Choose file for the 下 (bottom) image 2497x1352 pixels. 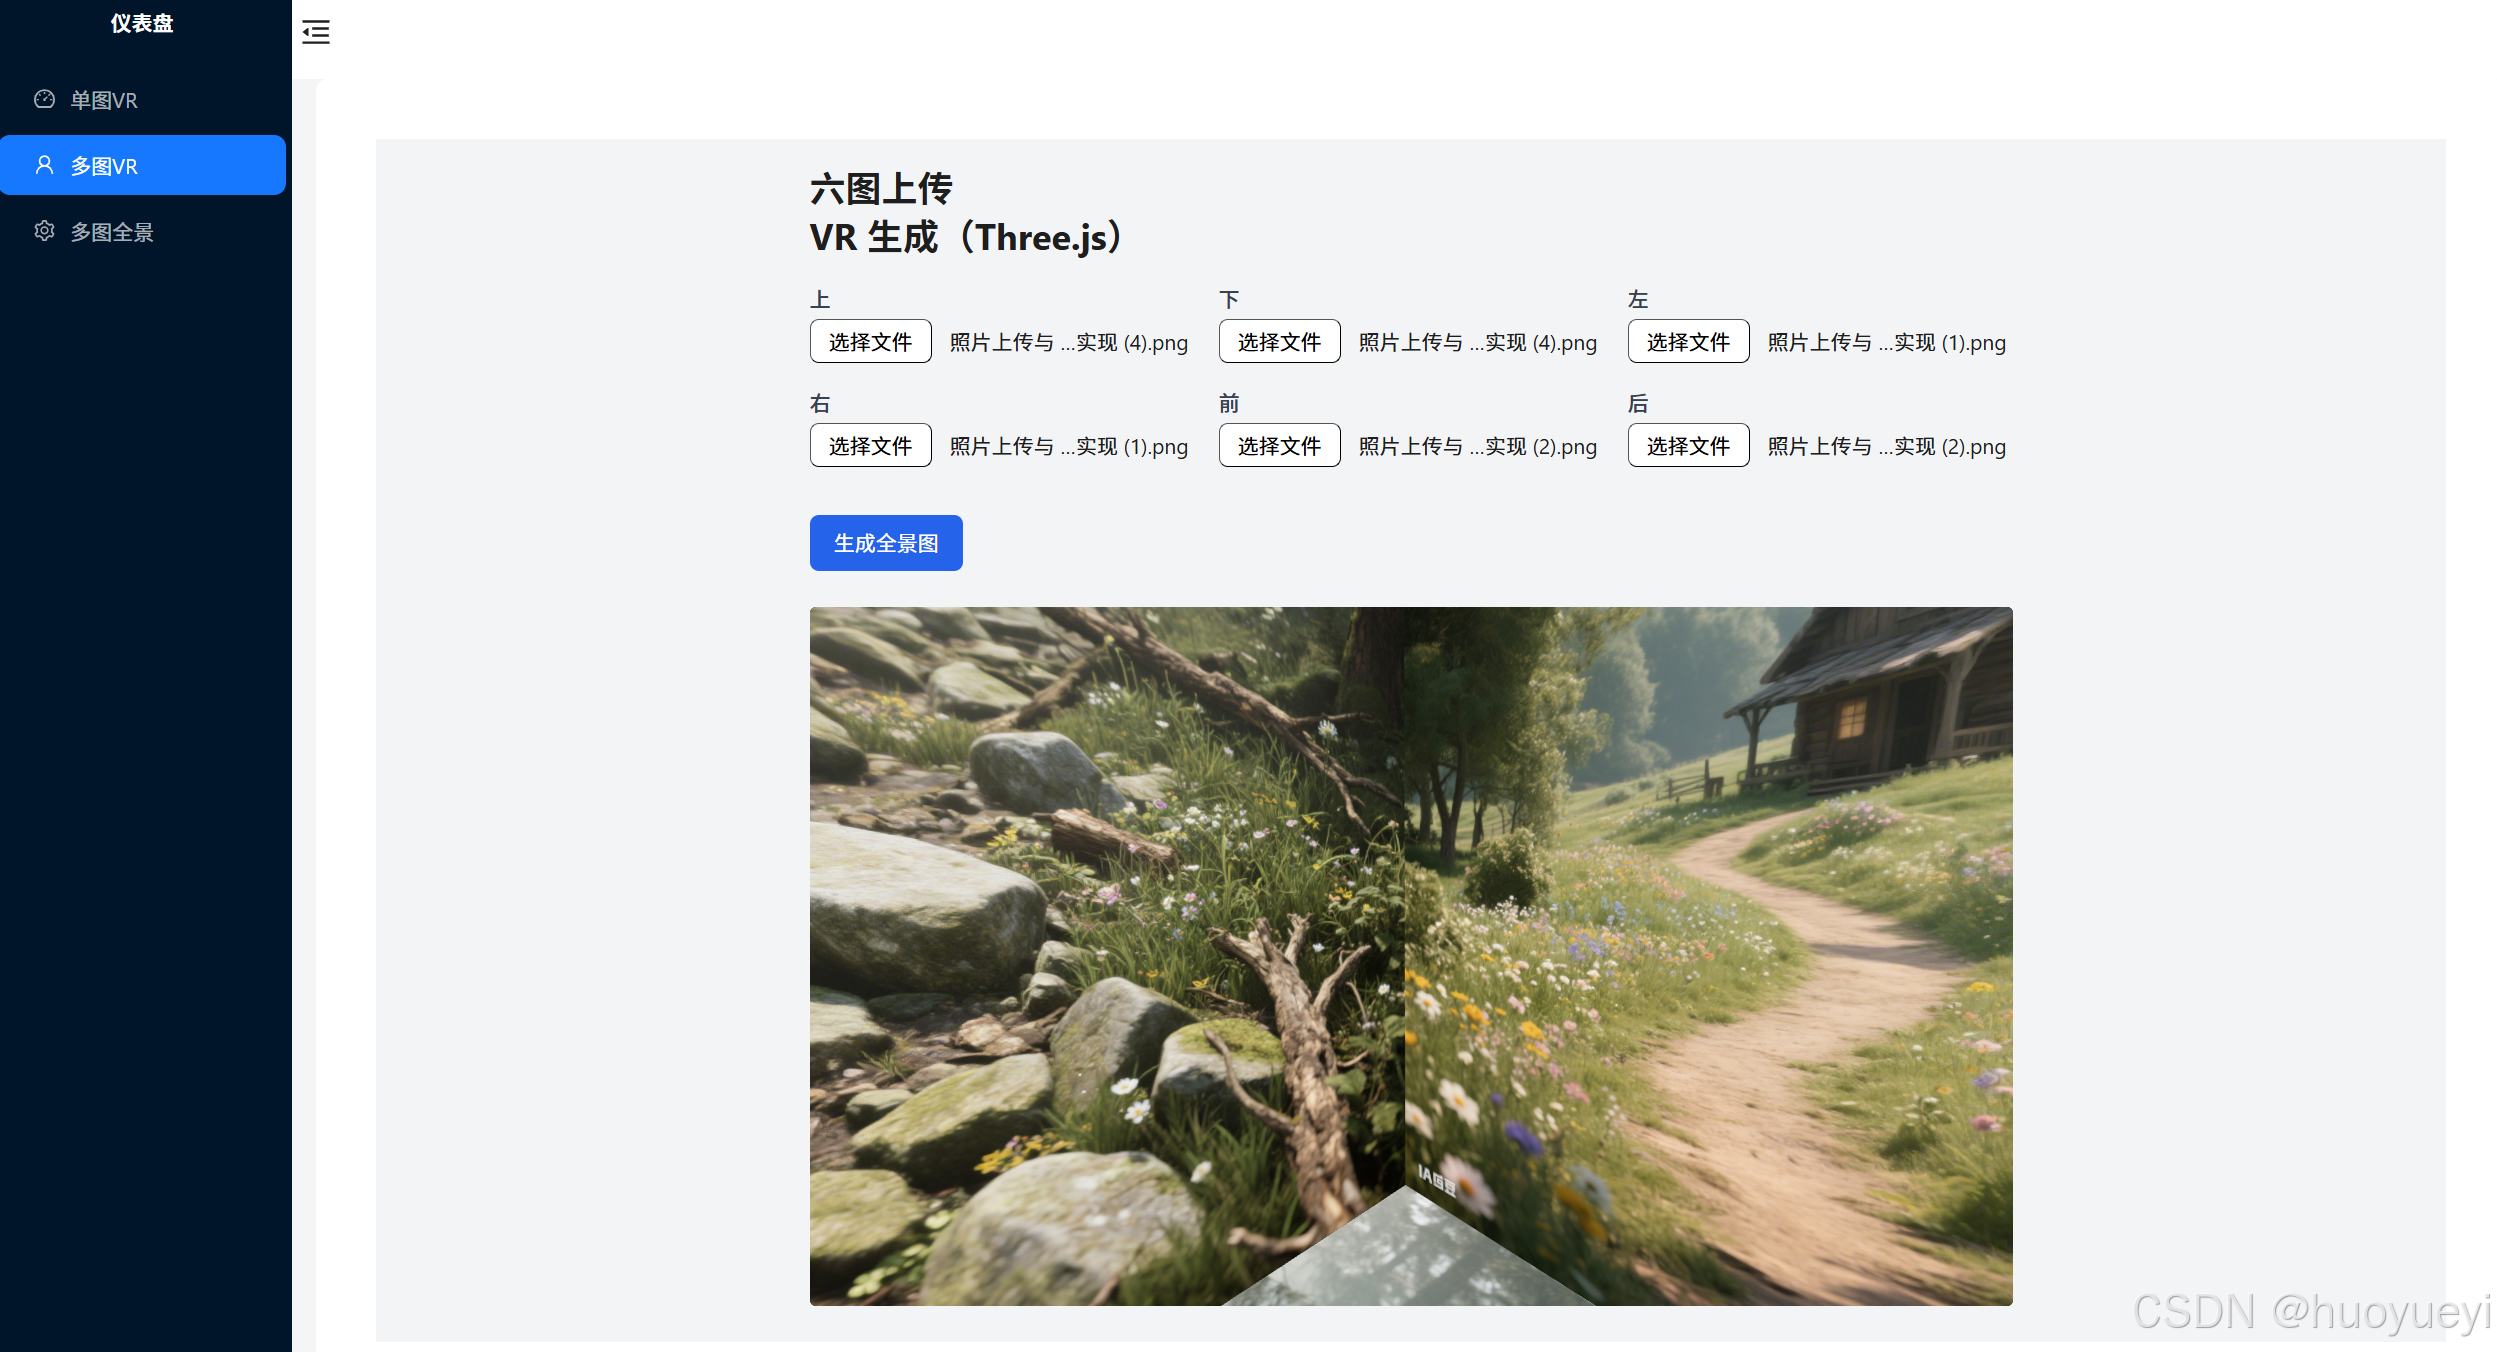point(1279,342)
